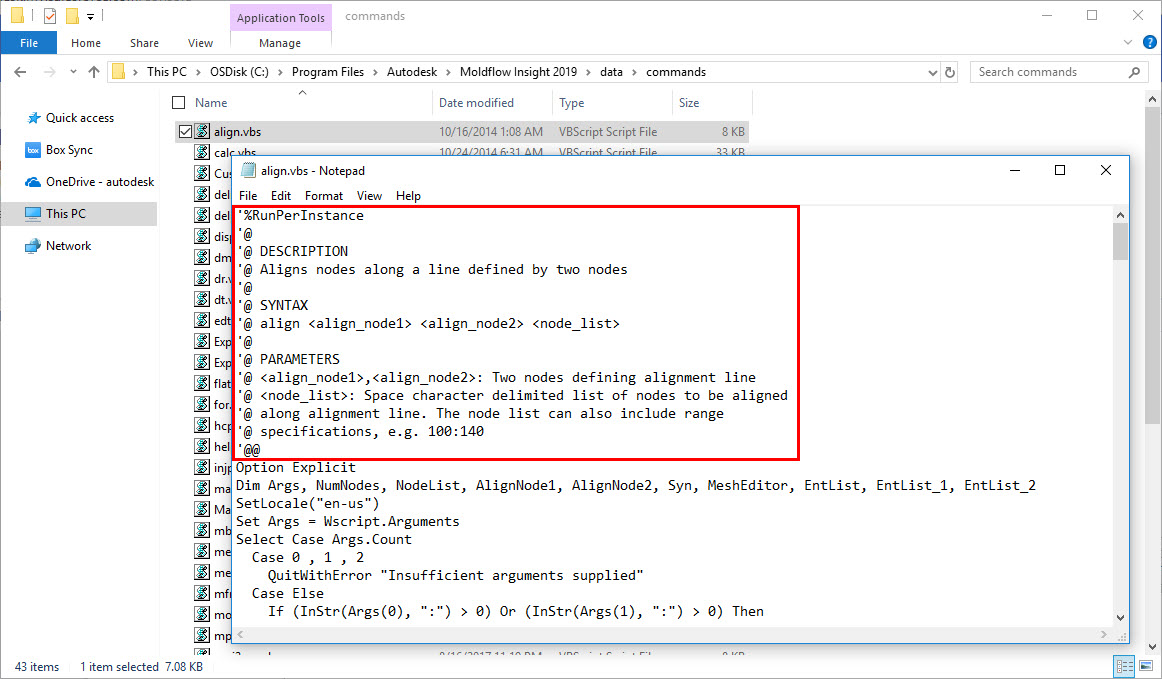Open the Customize Quick Access Toolbar dropdown
The height and width of the screenshot is (679, 1162).
coord(90,16)
